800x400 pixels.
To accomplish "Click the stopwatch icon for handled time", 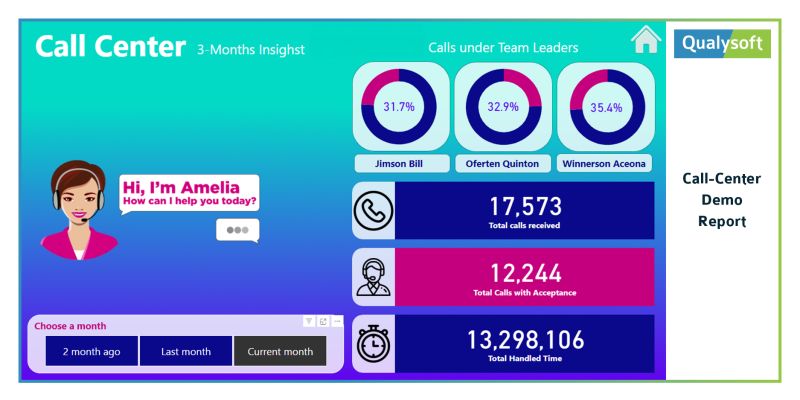I will [373, 343].
